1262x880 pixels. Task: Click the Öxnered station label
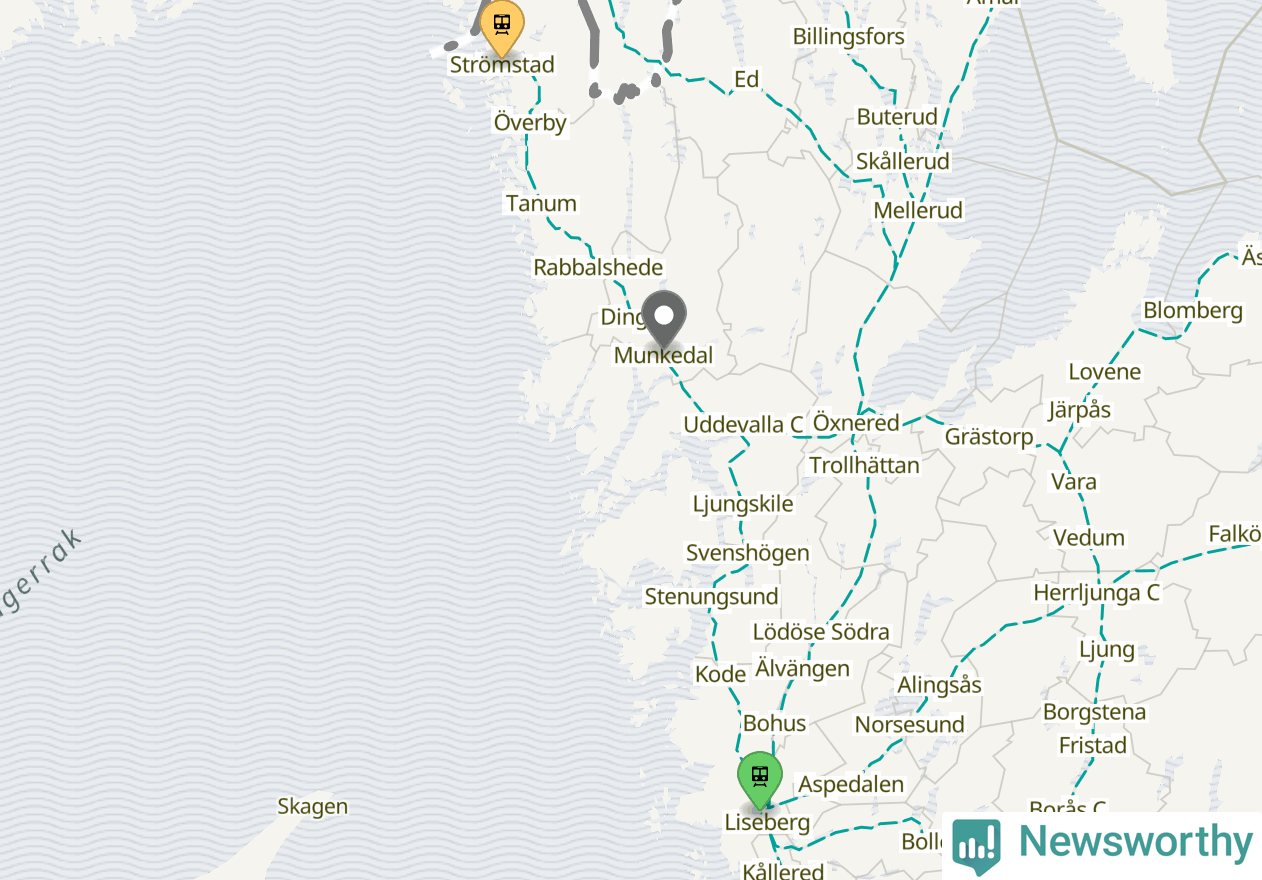coord(856,423)
